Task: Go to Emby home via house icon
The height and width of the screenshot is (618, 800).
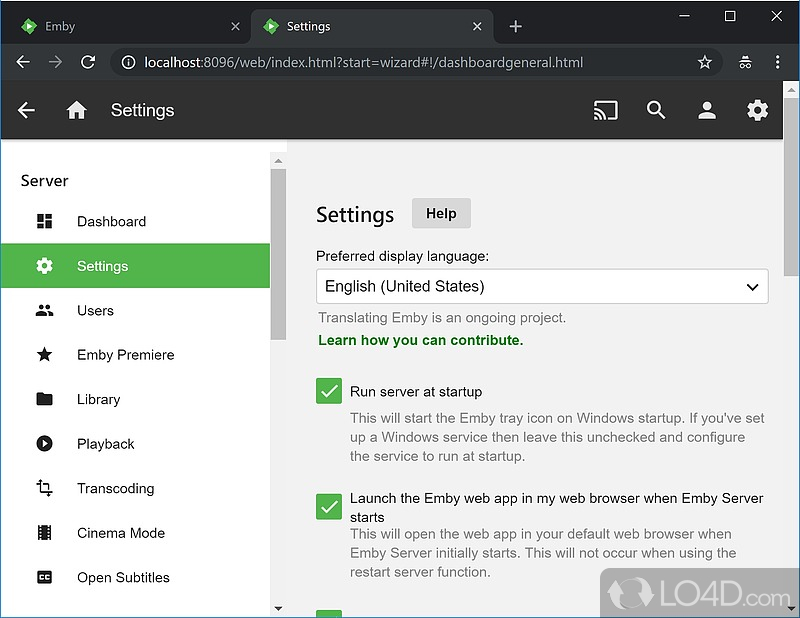Action: click(x=77, y=110)
